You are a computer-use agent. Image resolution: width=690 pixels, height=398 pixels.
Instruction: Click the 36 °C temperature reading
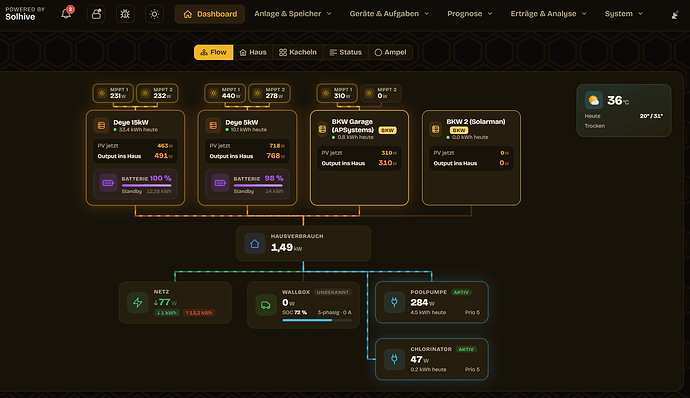coord(618,101)
